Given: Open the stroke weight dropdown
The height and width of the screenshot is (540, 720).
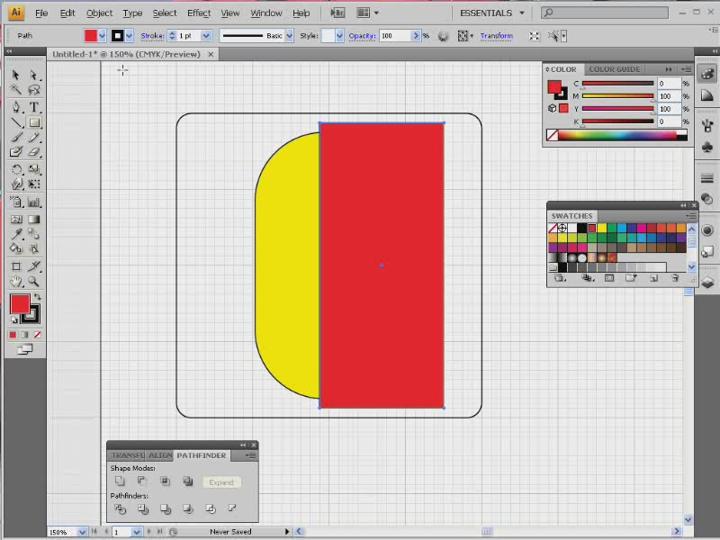Looking at the screenshot, I should (206, 35).
